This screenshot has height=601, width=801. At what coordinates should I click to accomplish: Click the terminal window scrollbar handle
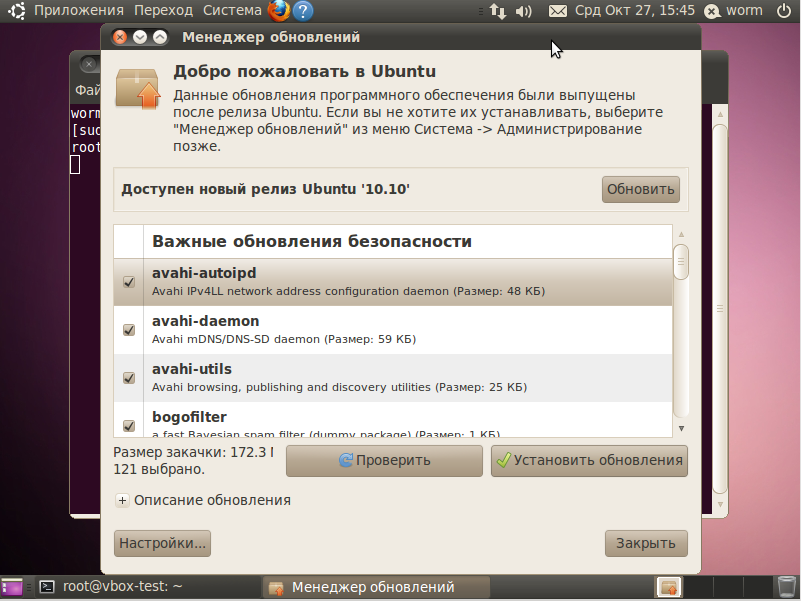click(720, 309)
